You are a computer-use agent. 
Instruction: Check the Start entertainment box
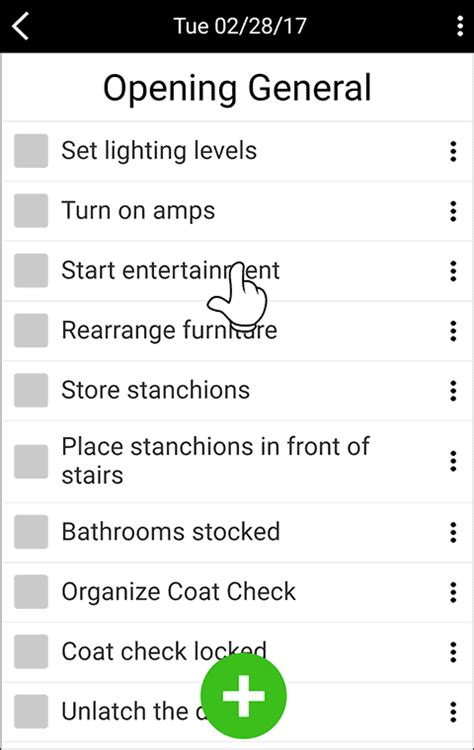(x=31, y=271)
